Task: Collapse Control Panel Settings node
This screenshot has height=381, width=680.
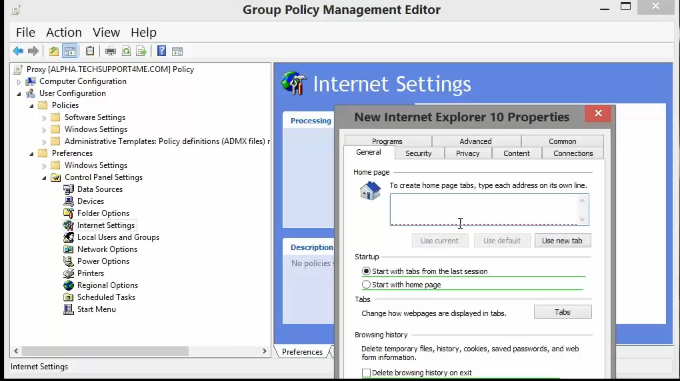Action: (x=44, y=178)
